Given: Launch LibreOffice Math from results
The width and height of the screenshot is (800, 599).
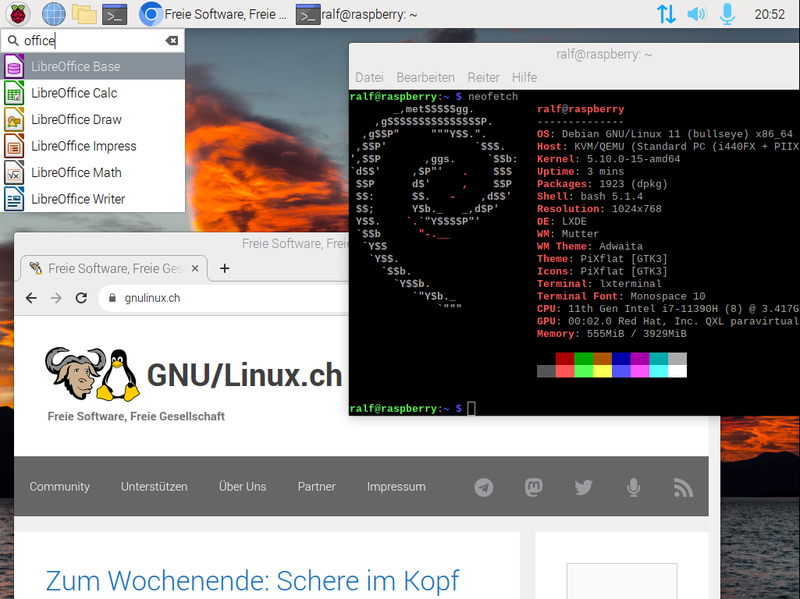Looking at the screenshot, I should tap(92, 172).
